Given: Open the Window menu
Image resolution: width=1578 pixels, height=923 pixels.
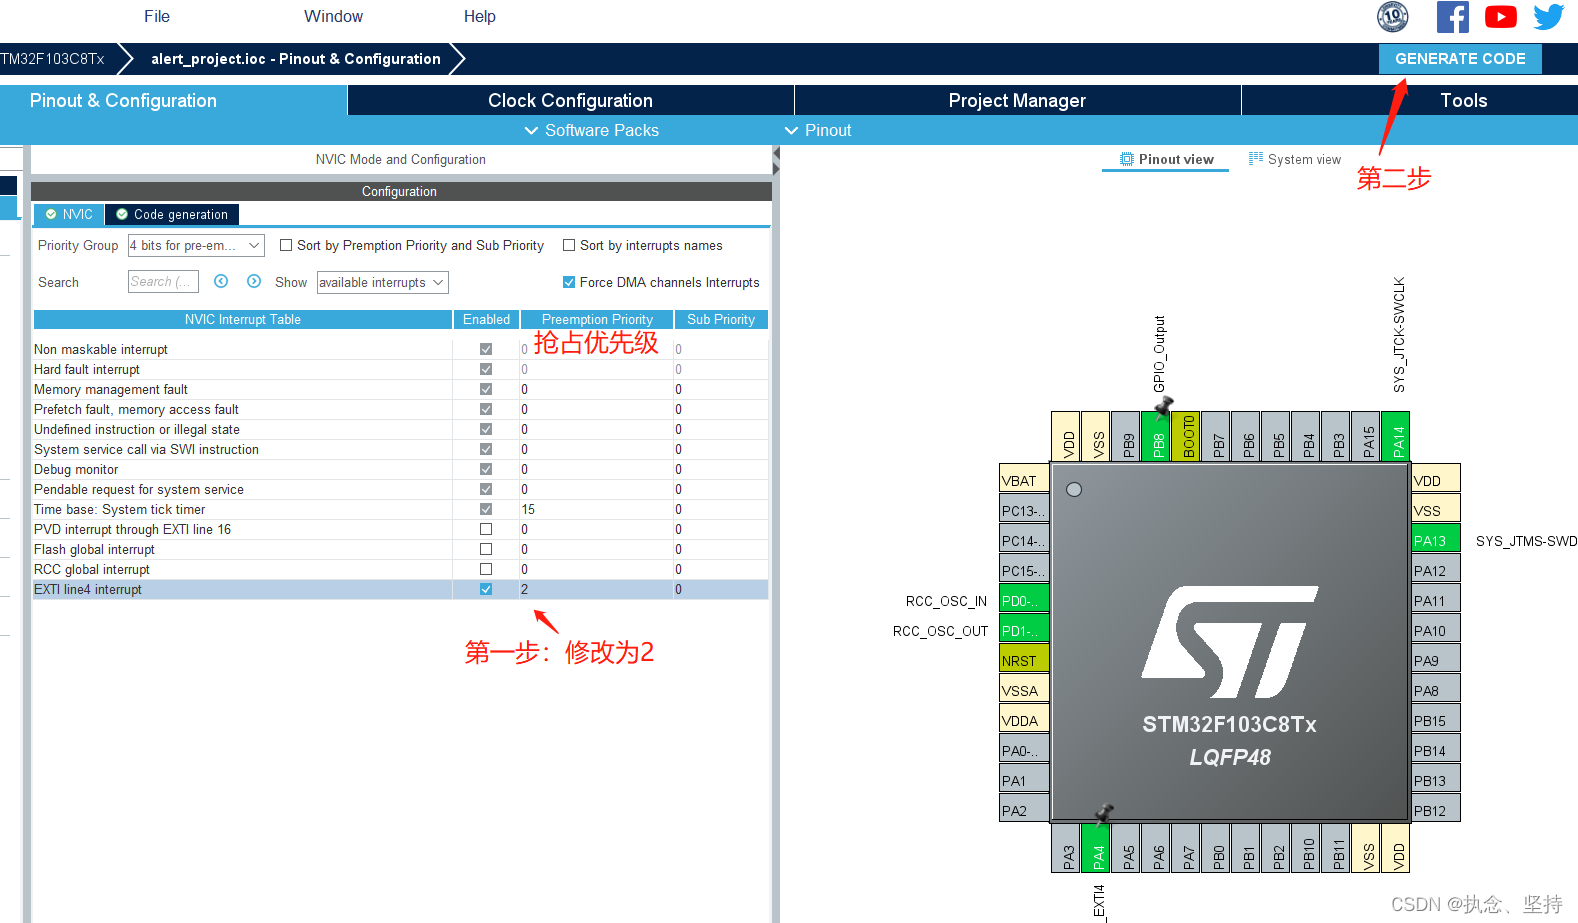Looking at the screenshot, I should pos(333,16).
